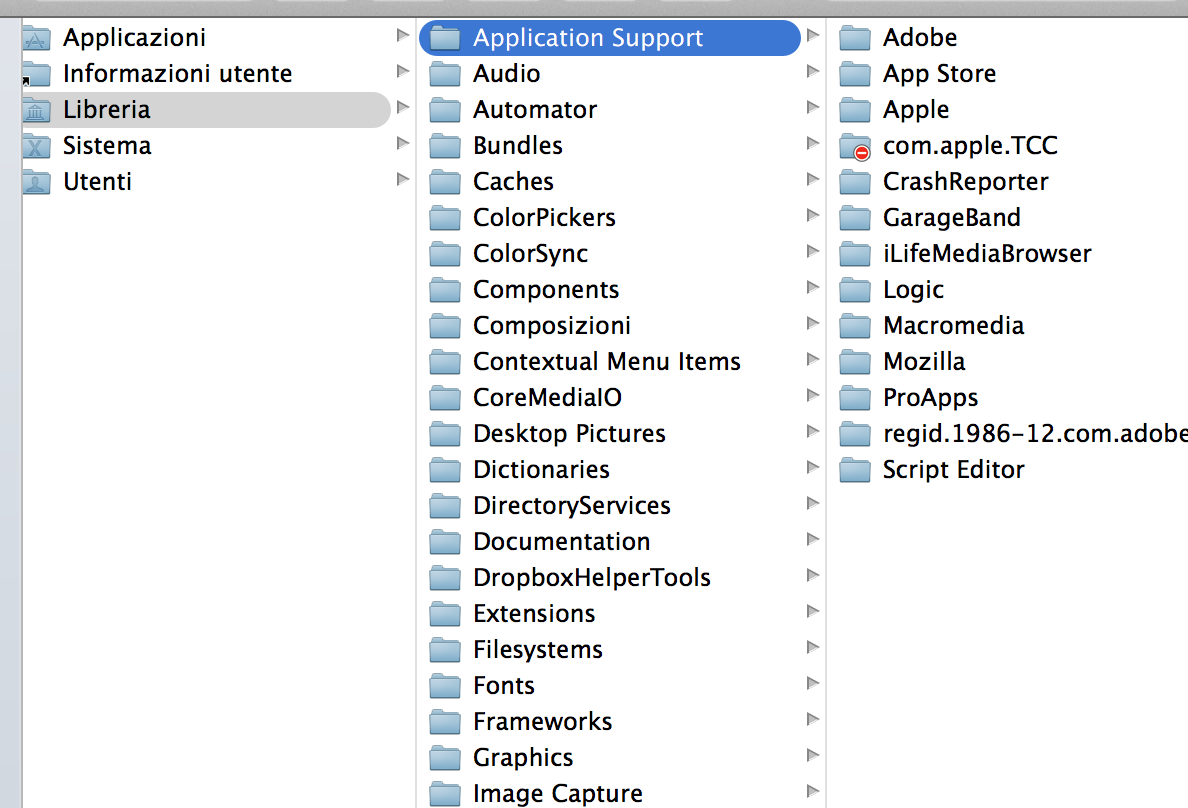This screenshot has width=1188, height=808.
Task: Open the Mozilla folder
Action: click(924, 361)
